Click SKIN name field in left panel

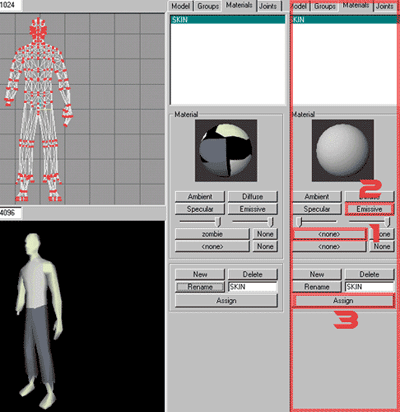253,287
